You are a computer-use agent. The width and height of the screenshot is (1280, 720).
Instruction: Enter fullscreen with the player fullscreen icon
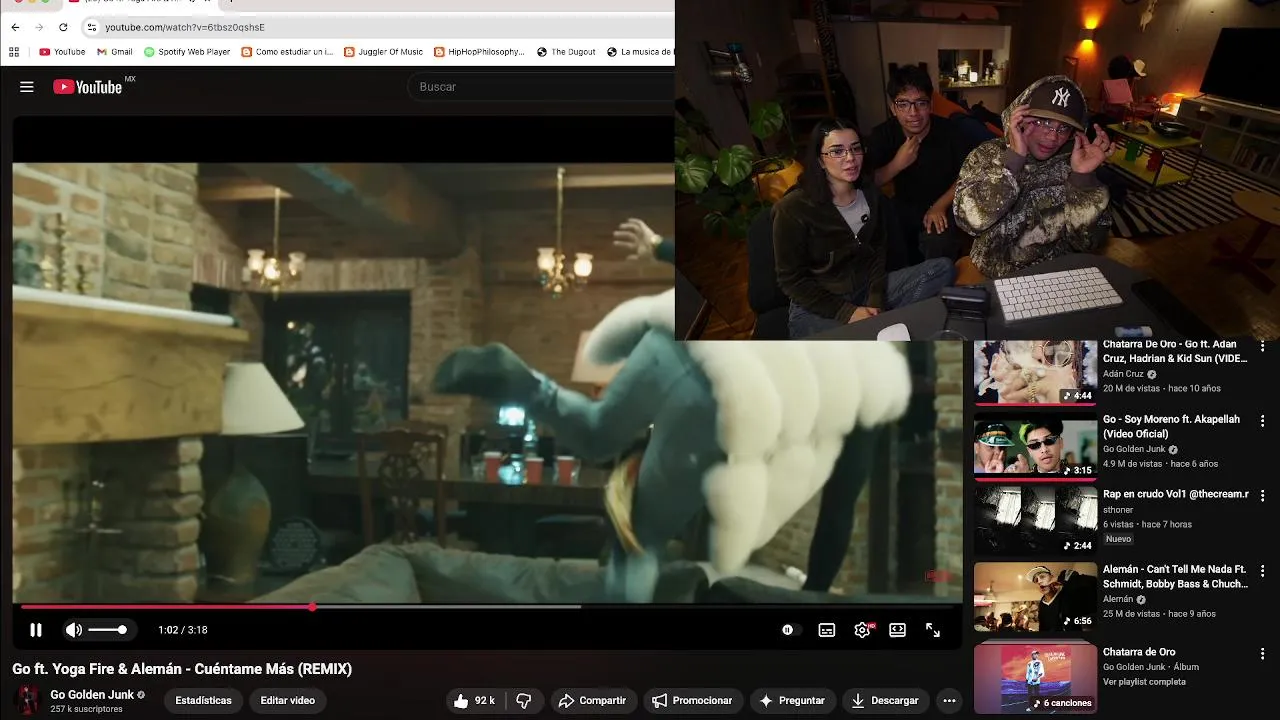(933, 630)
